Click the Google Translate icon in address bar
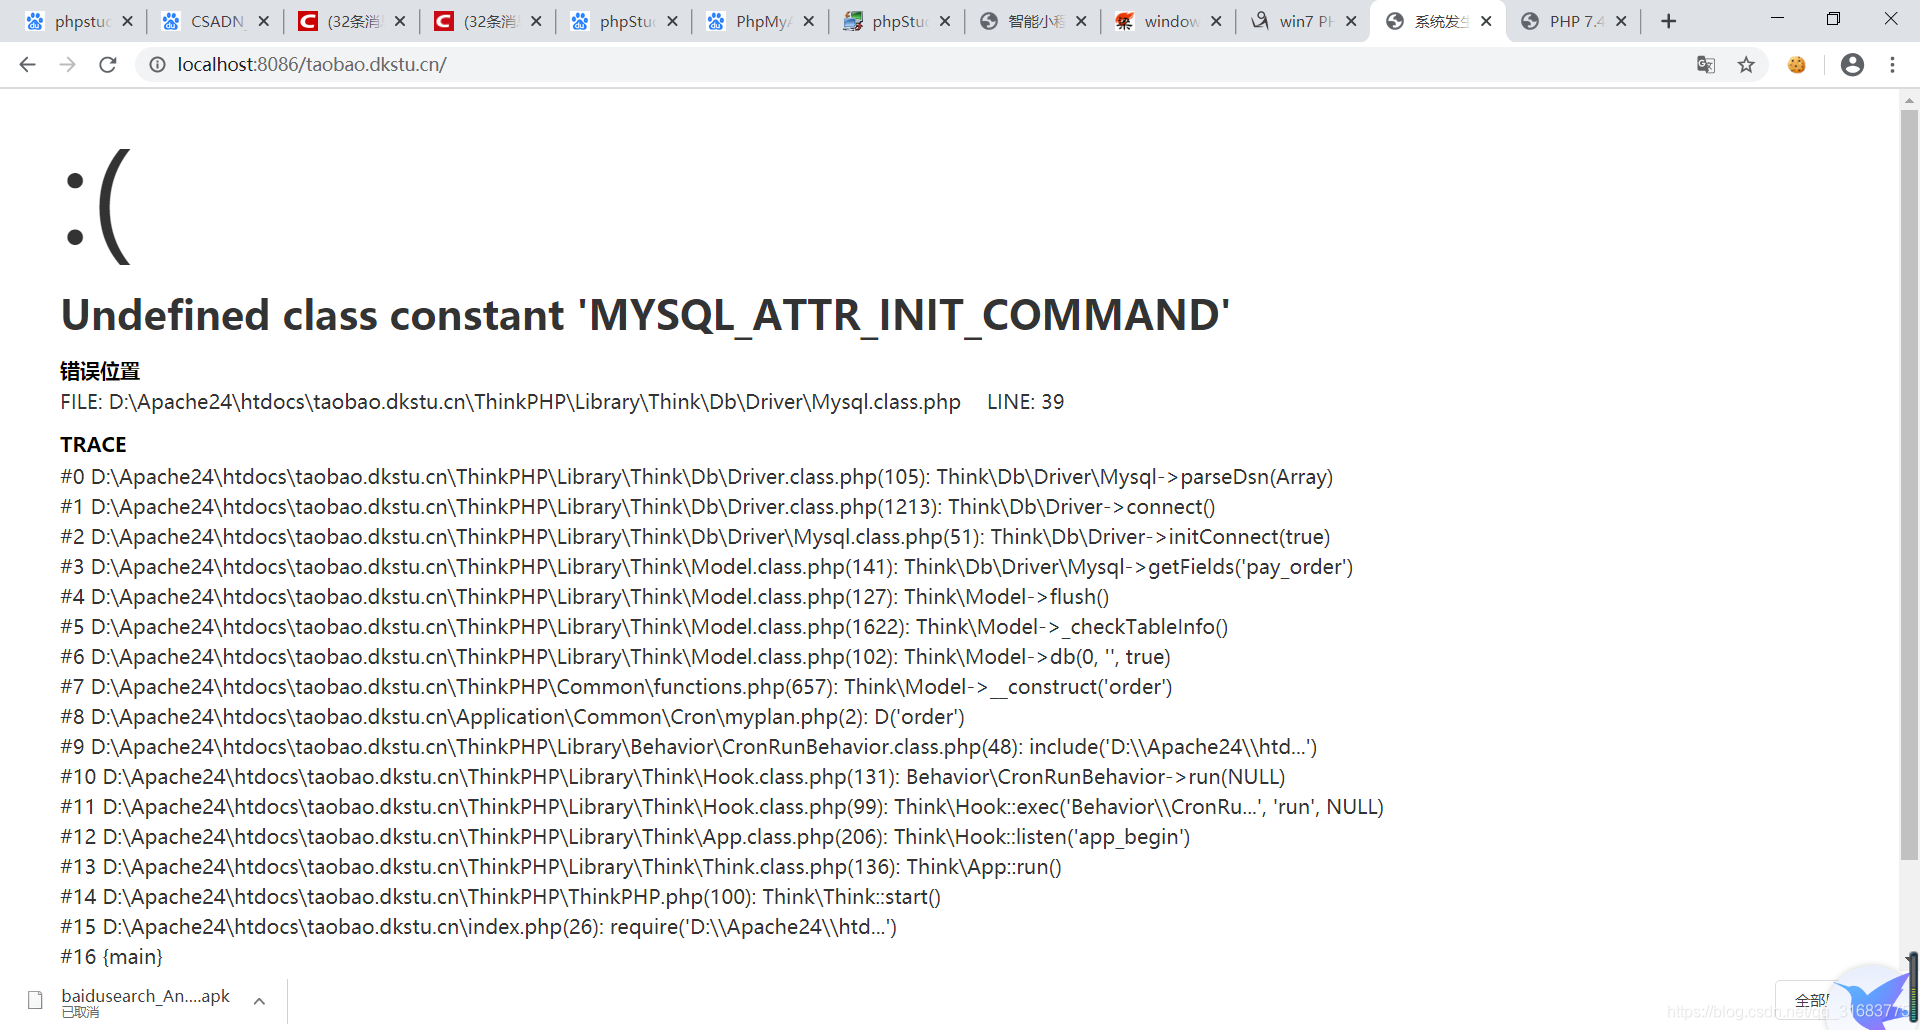The width and height of the screenshot is (1920, 1030). click(x=1706, y=64)
